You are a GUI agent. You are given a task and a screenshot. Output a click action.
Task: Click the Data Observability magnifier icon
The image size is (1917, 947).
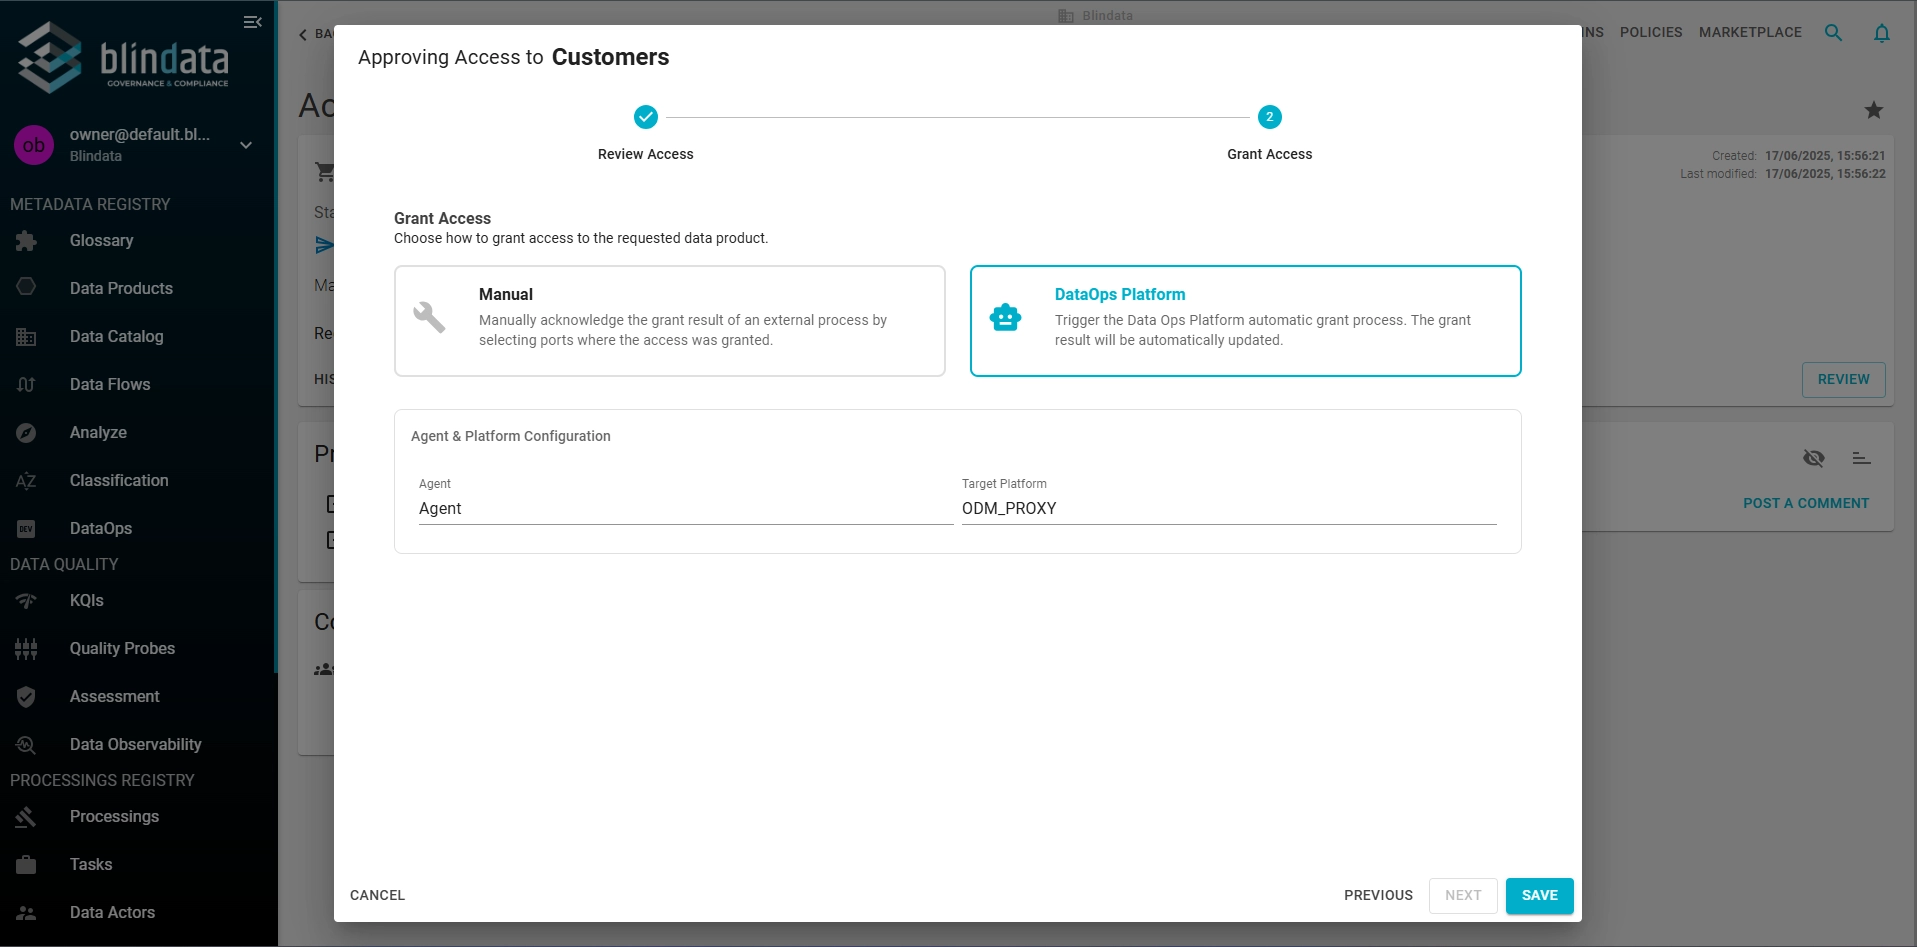26,745
